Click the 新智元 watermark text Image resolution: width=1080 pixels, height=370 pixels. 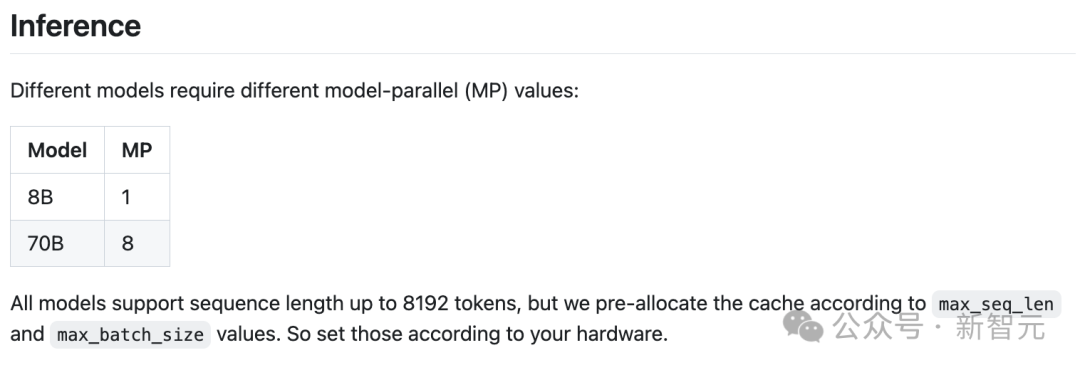point(1000,327)
